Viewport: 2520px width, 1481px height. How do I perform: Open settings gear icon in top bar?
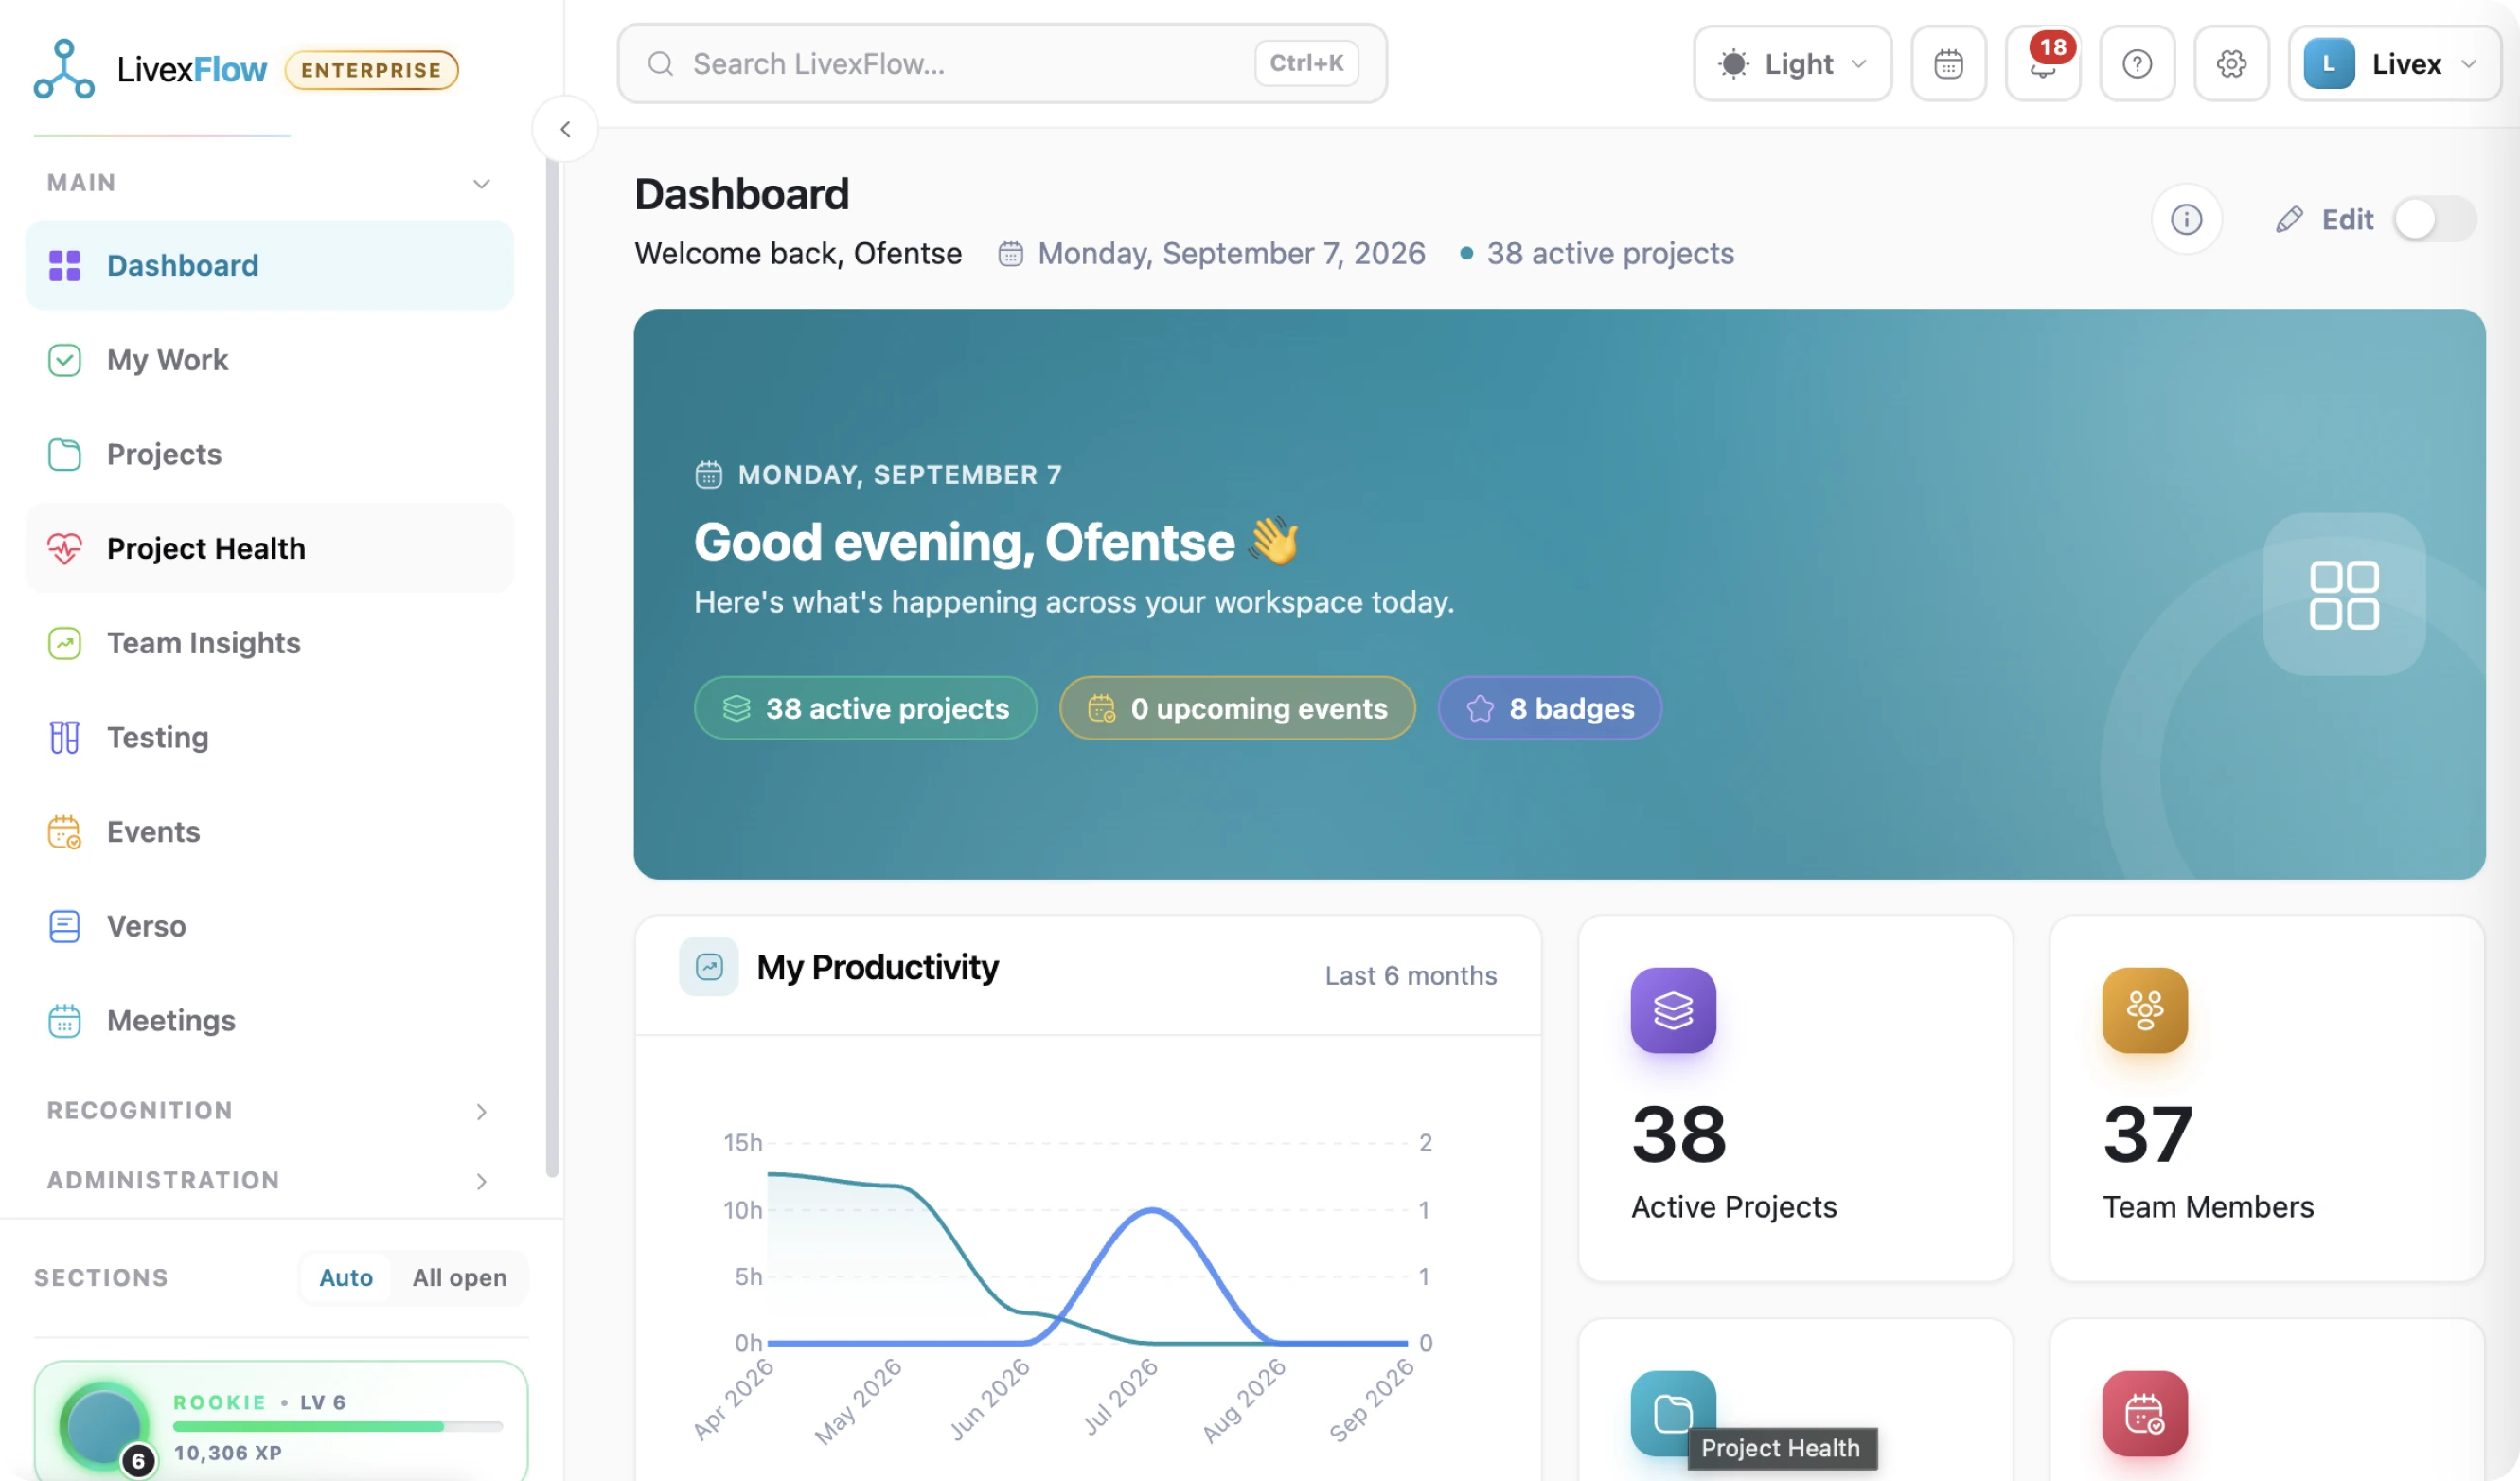[x=2231, y=64]
